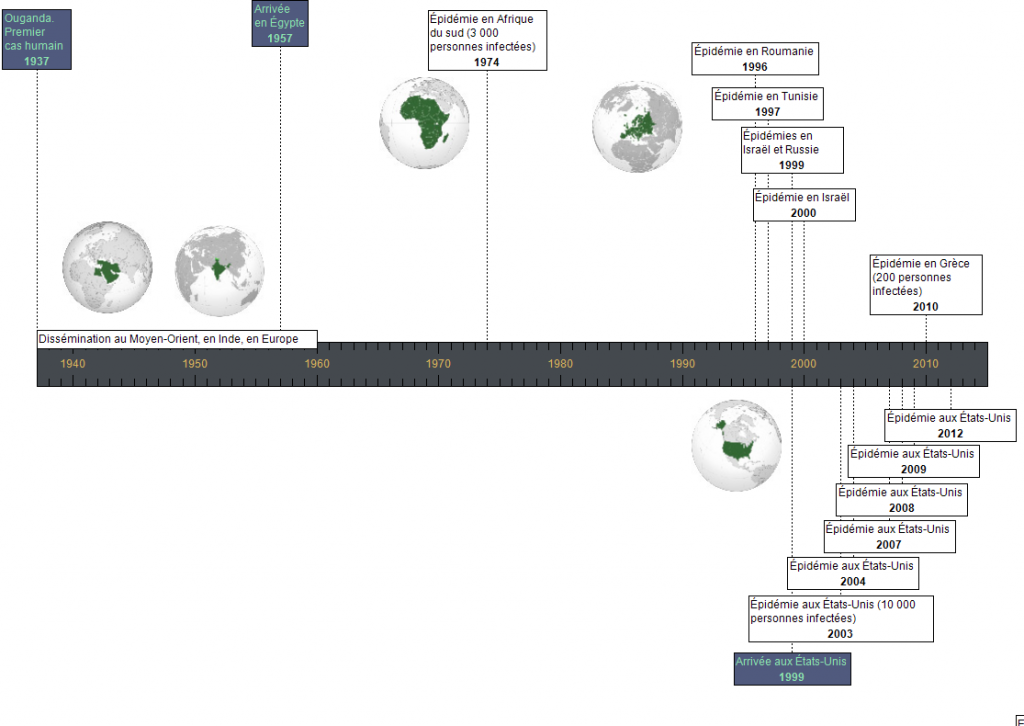The image size is (1024, 726).
Task: Click the 1980 label on the timeline bar
Action: tap(561, 363)
